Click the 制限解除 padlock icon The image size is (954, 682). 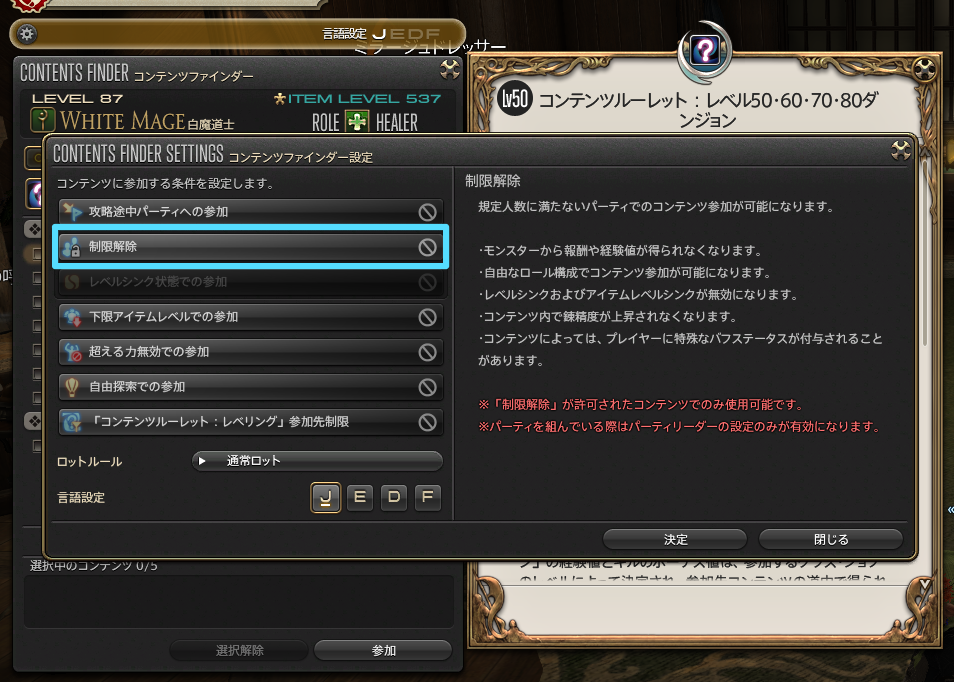pyautogui.click(x=72, y=247)
